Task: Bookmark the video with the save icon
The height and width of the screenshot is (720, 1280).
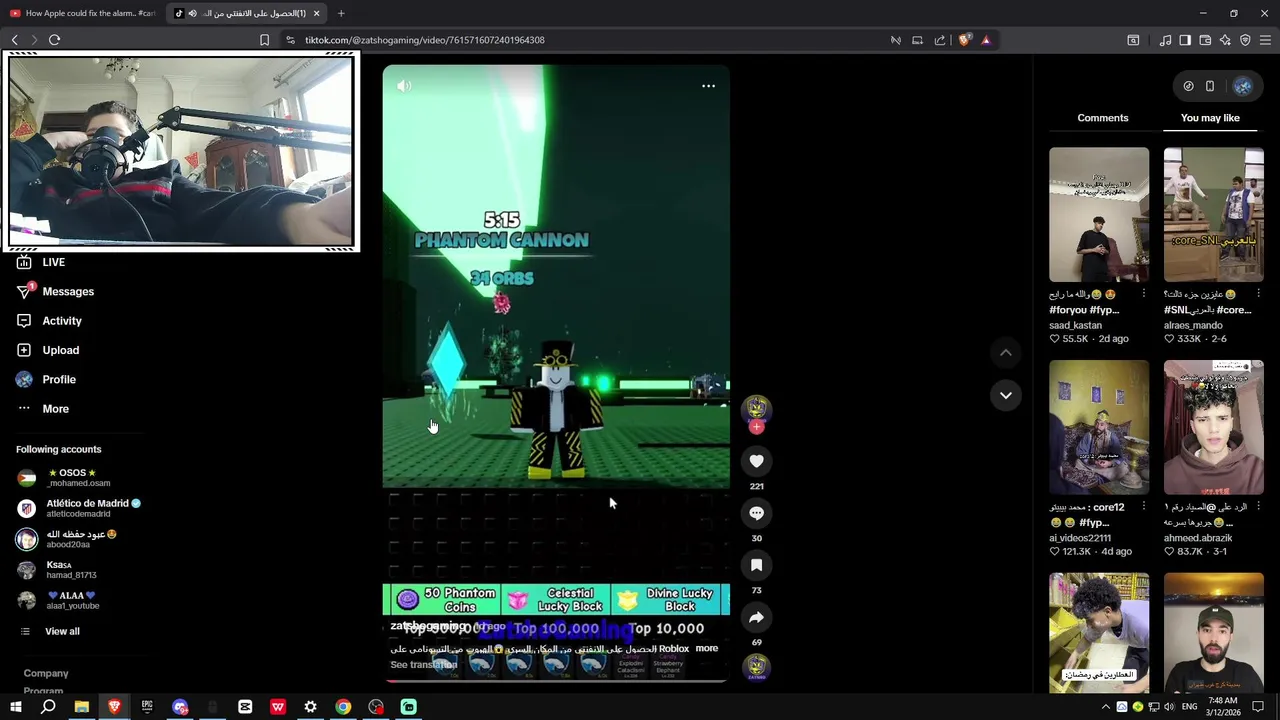Action: point(756,565)
